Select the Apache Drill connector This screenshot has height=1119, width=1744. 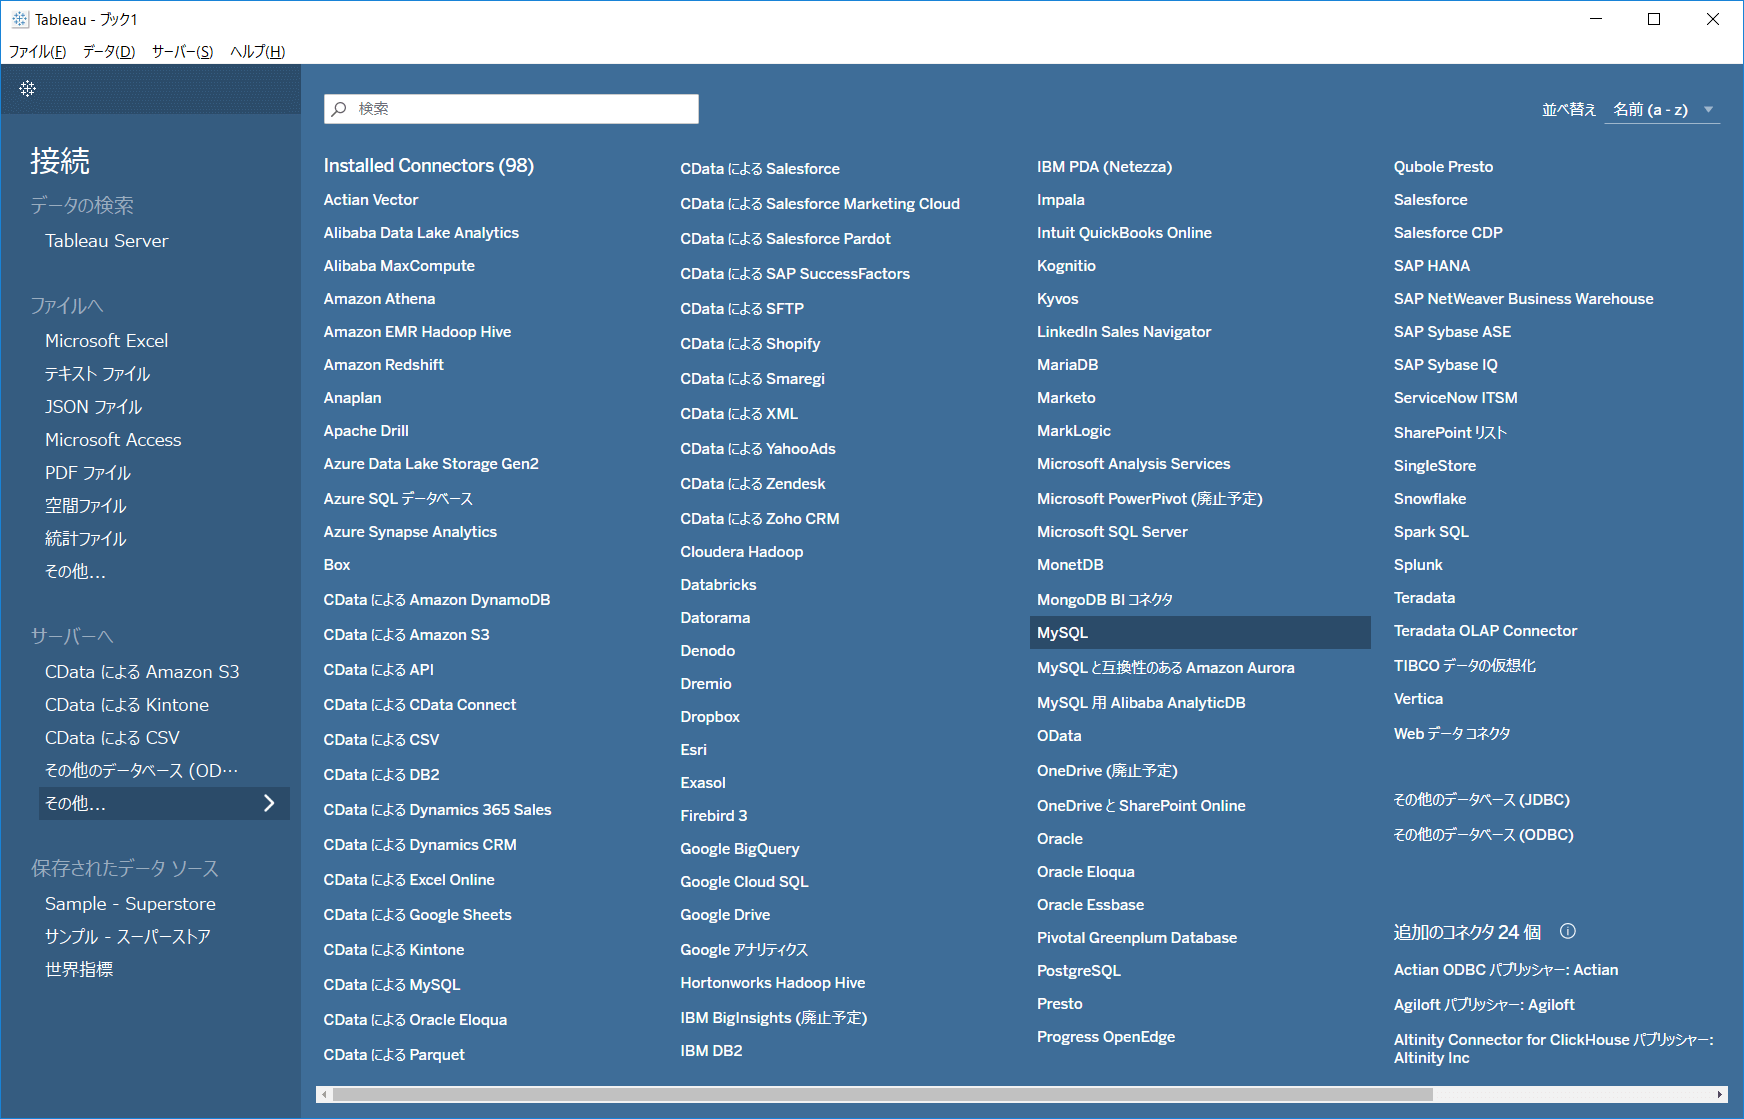366,431
